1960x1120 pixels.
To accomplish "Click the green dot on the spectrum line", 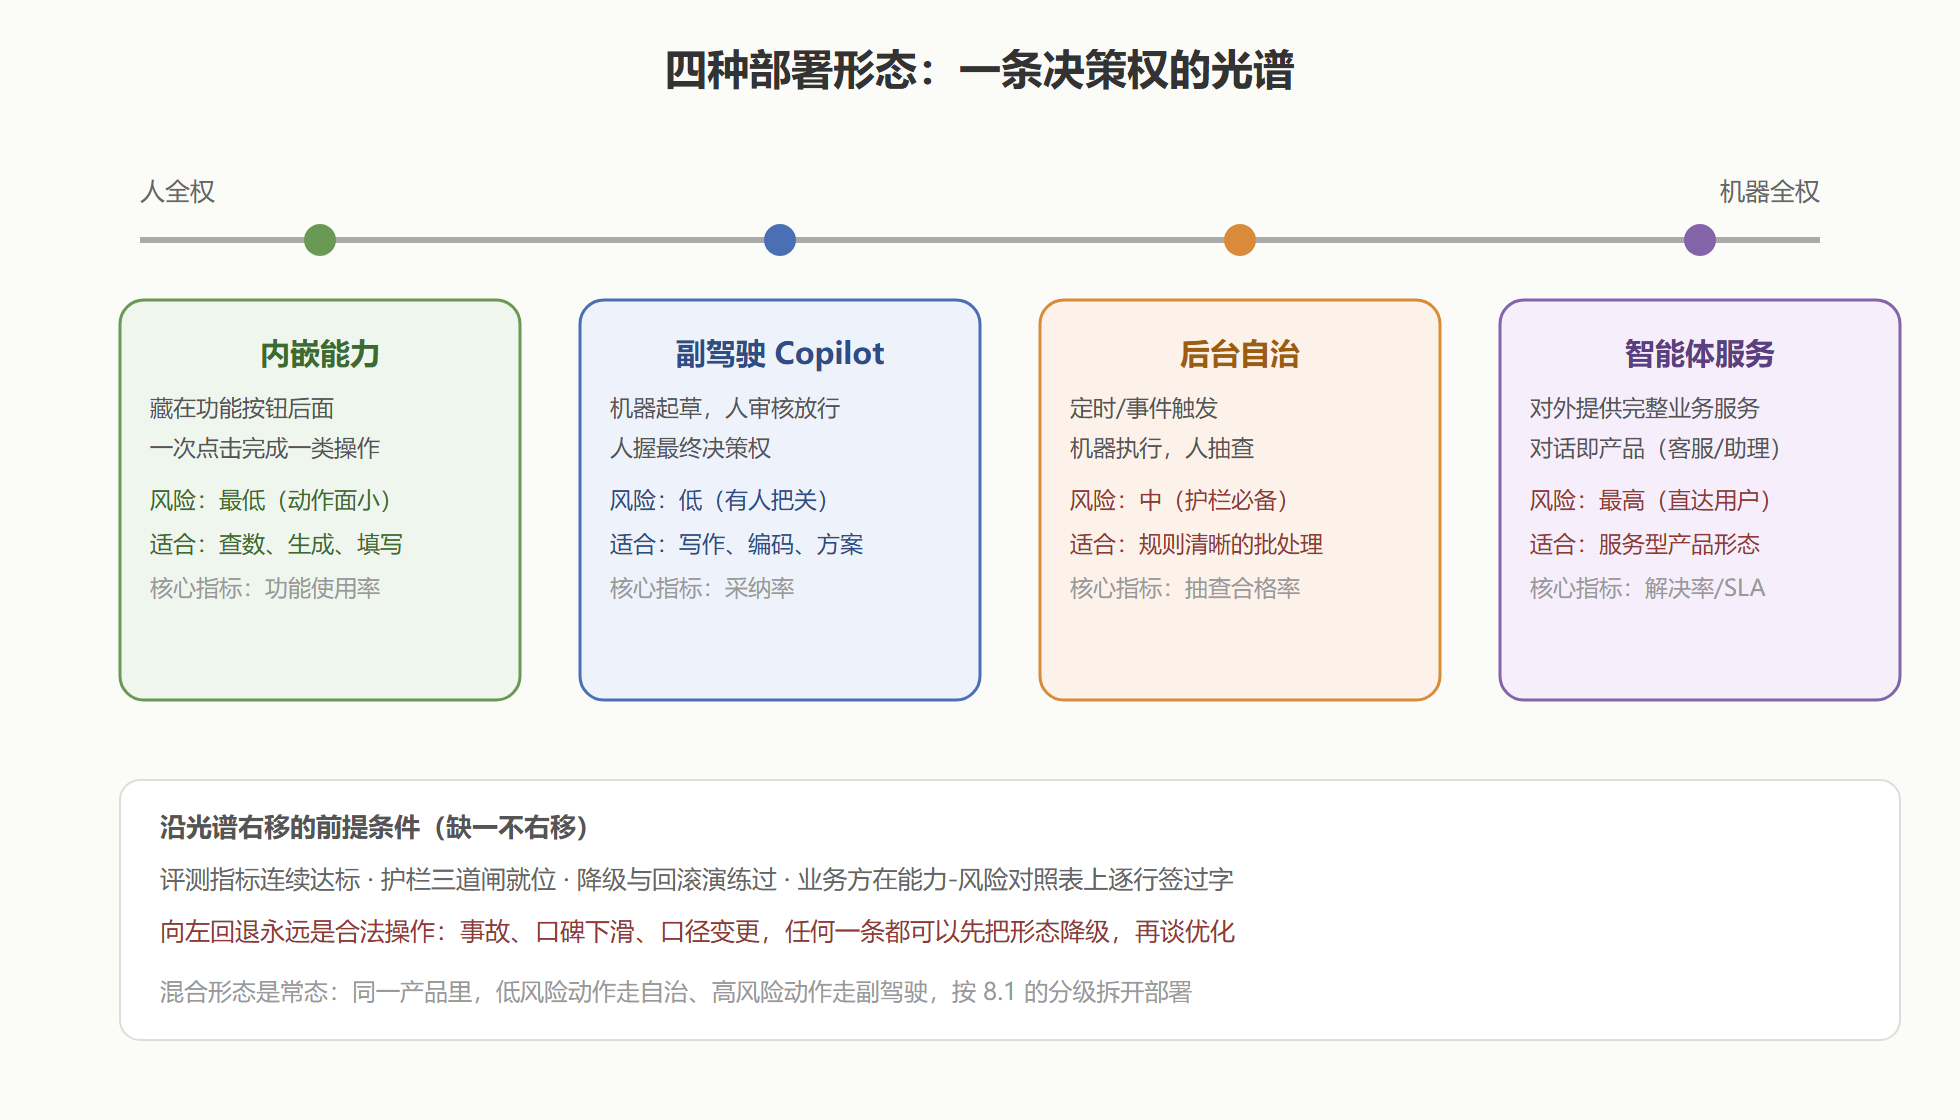I will tap(320, 240).
